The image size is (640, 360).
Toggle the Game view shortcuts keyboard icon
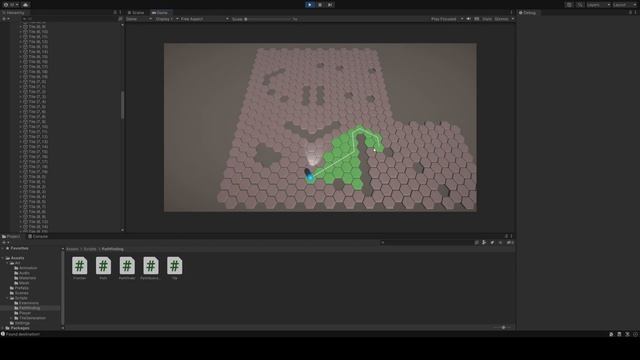pyautogui.click(x=477, y=19)
